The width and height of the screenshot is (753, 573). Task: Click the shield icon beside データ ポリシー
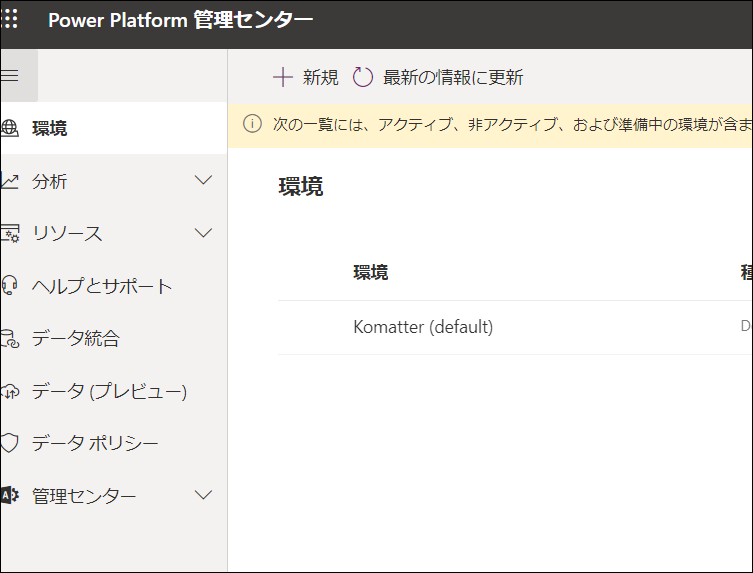tap(10, 443)
